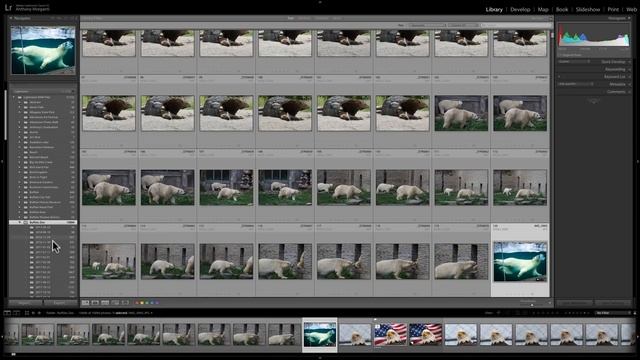Image resolution: width=640 pixels, height=360 pixels.
Task: Show the main window display icon in filmstrip bar
Action: tap(7, 313)
